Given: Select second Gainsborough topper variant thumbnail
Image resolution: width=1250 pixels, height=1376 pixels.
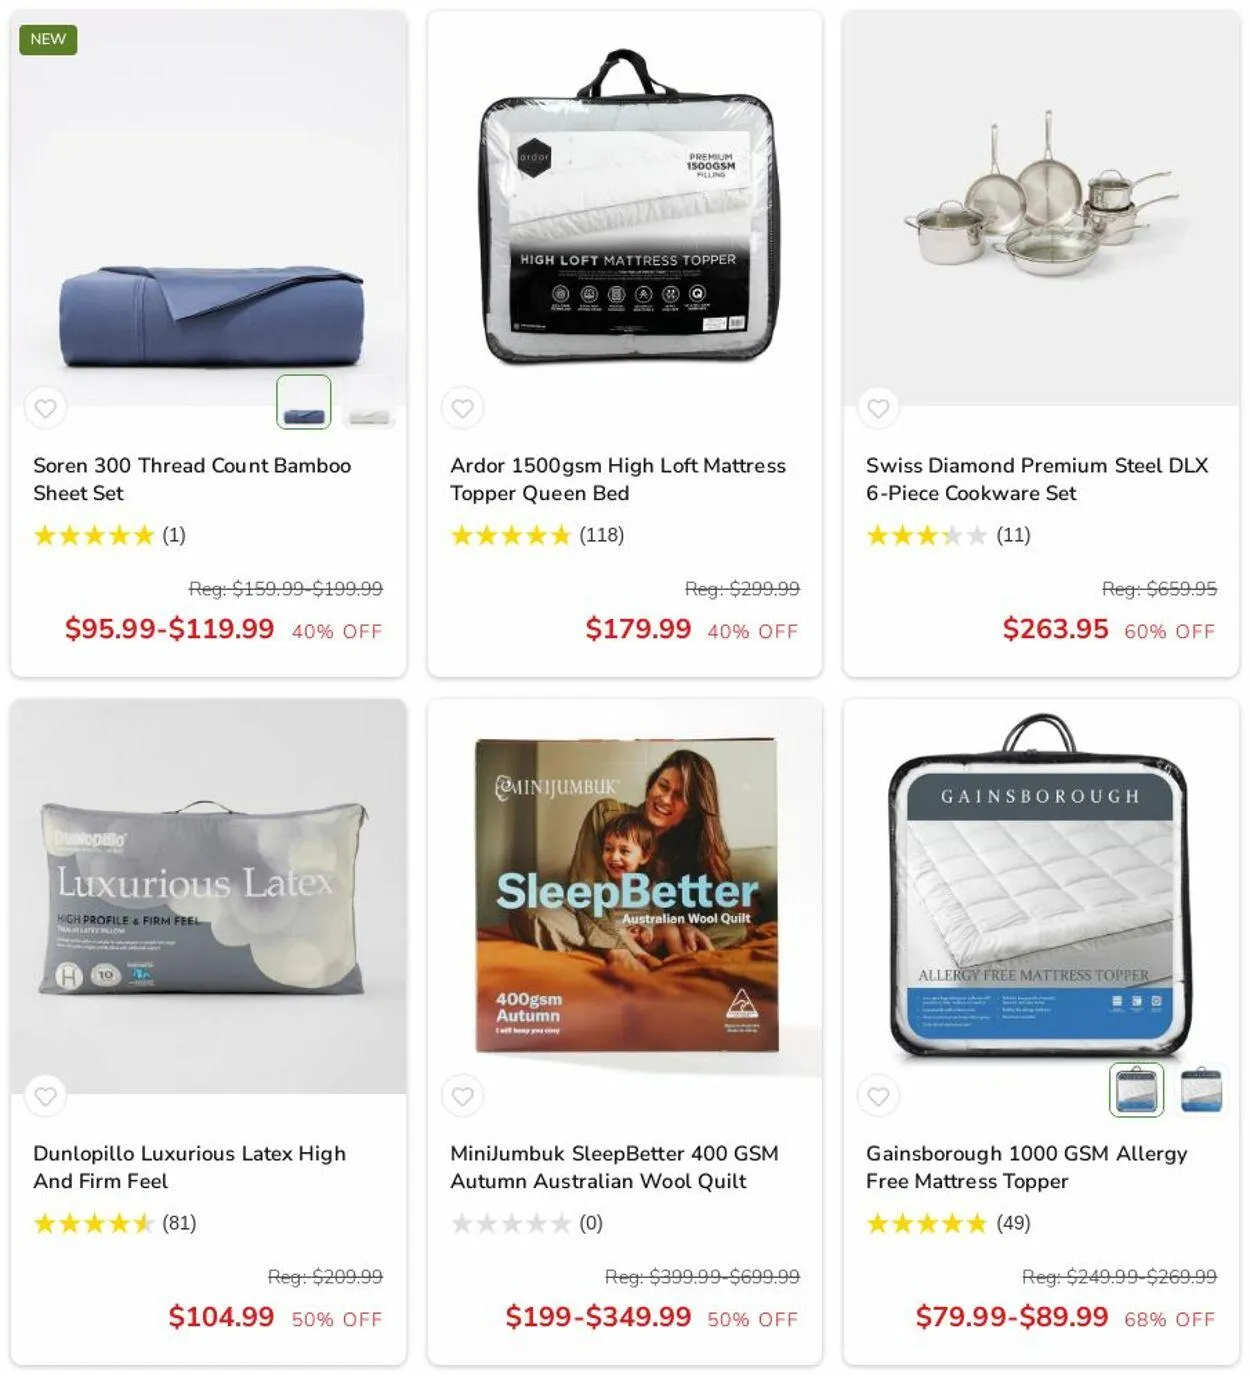Looking at the screenshot, I should (1201, 1090).
